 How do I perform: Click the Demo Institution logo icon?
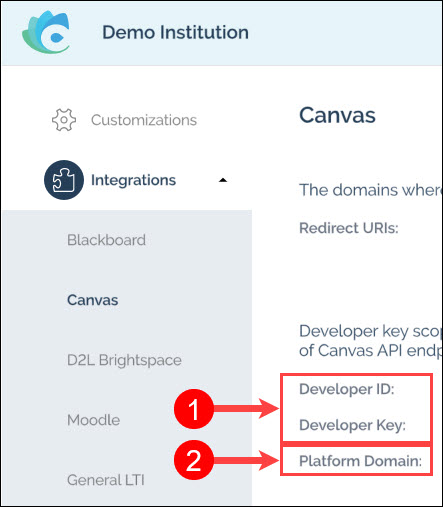[x=46, y=32]
